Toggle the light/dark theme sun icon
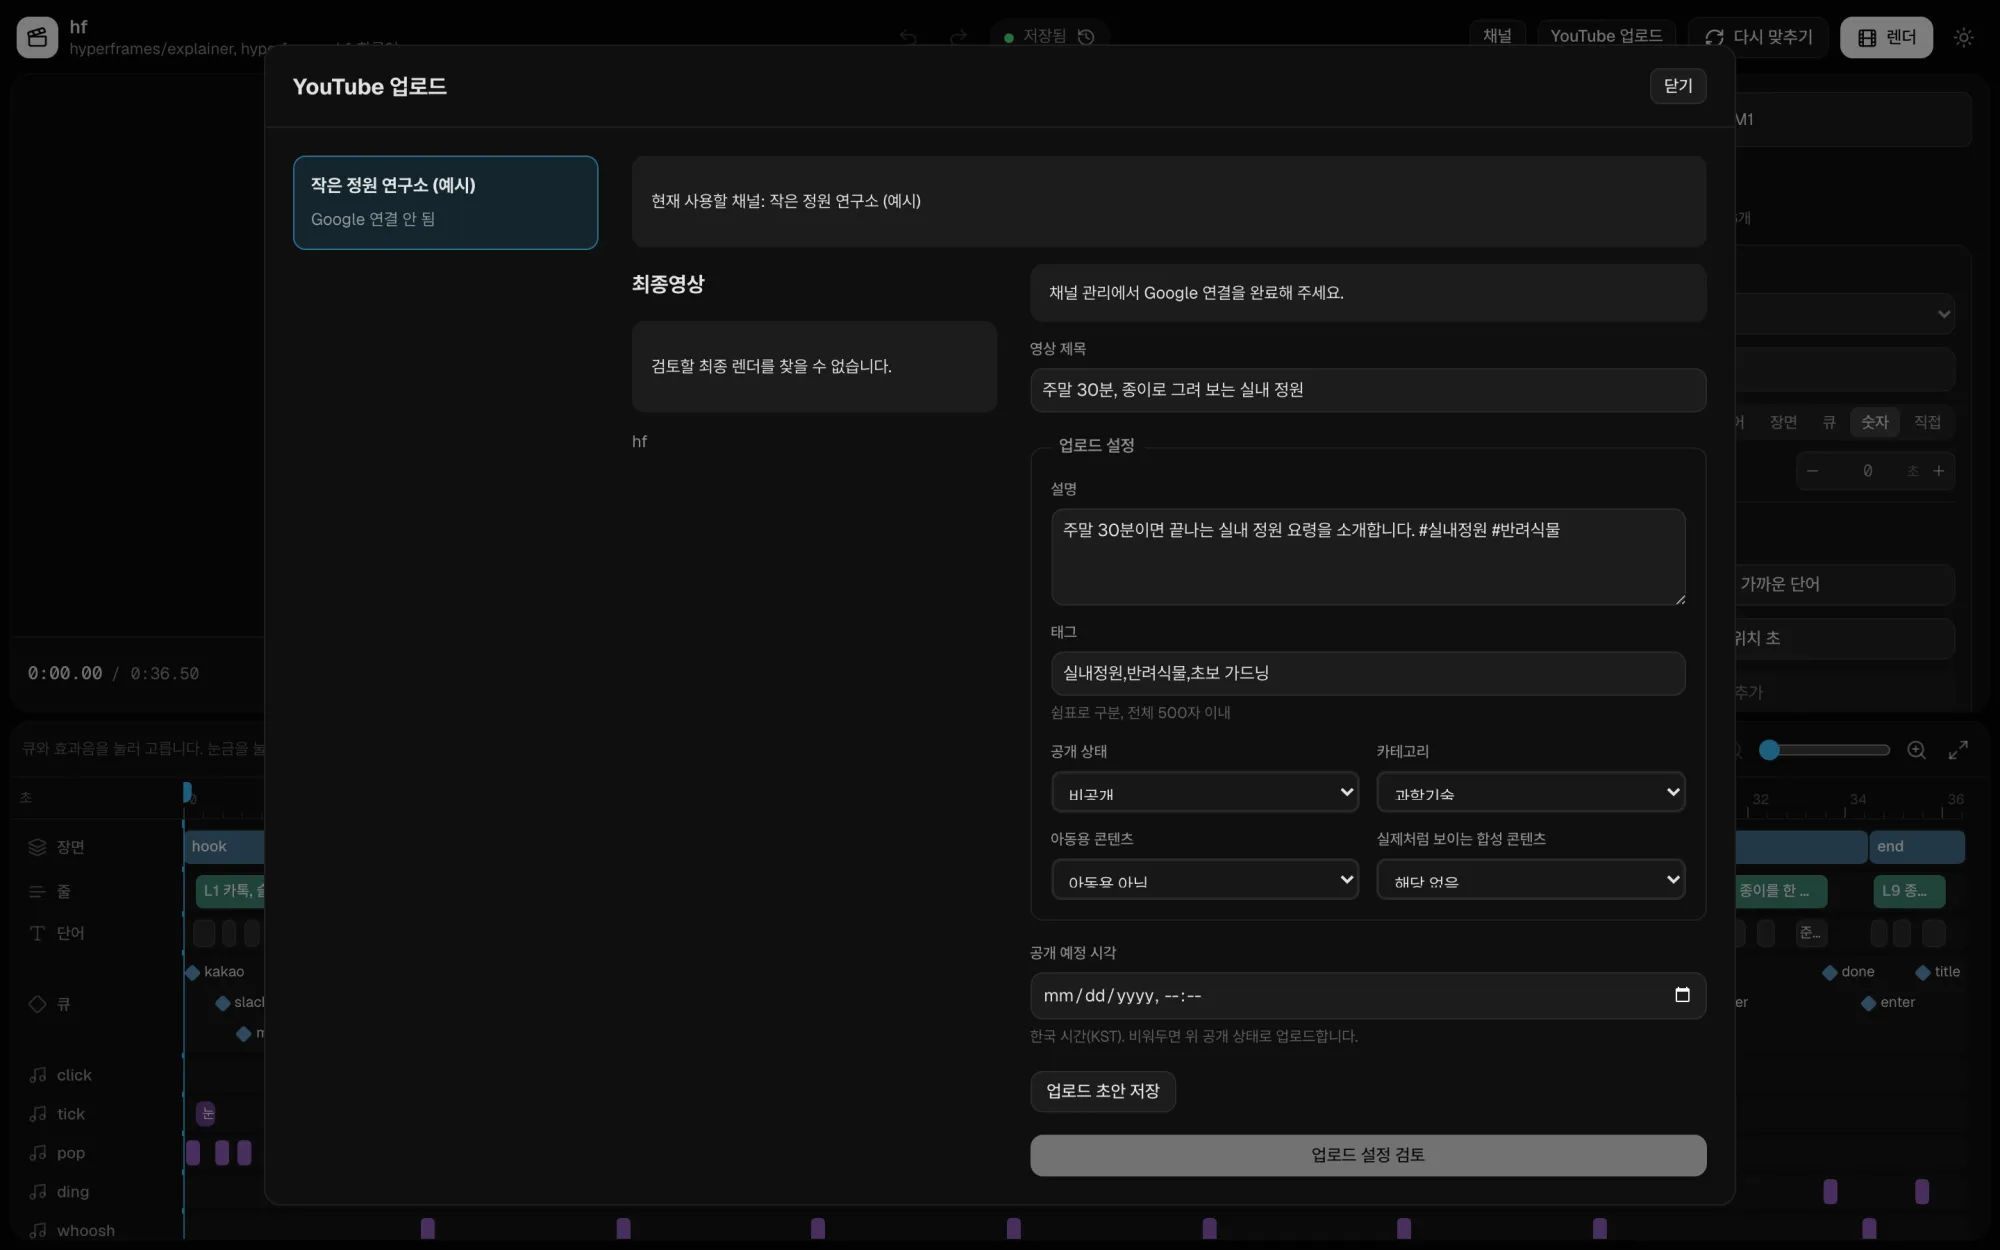Image resolution: width=2000 pixels, height=1250 pixels. pyautogui.click(x=1964, y=37)
